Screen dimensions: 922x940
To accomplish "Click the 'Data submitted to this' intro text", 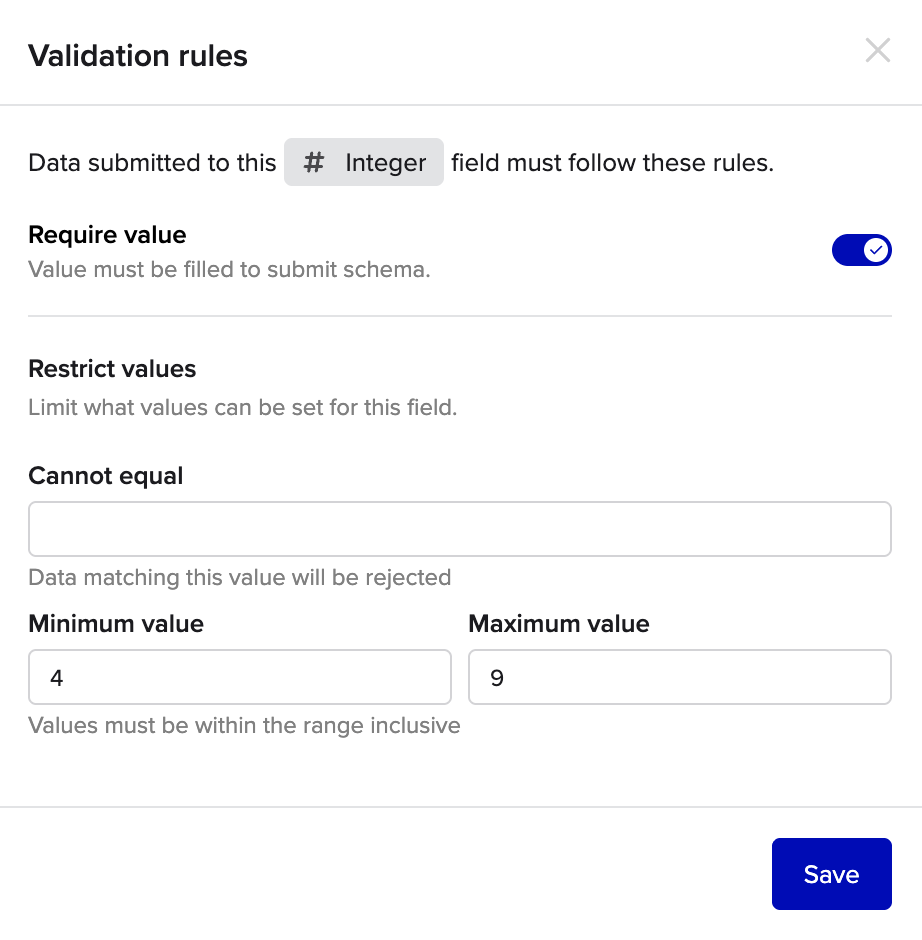I will click(152, 163).
